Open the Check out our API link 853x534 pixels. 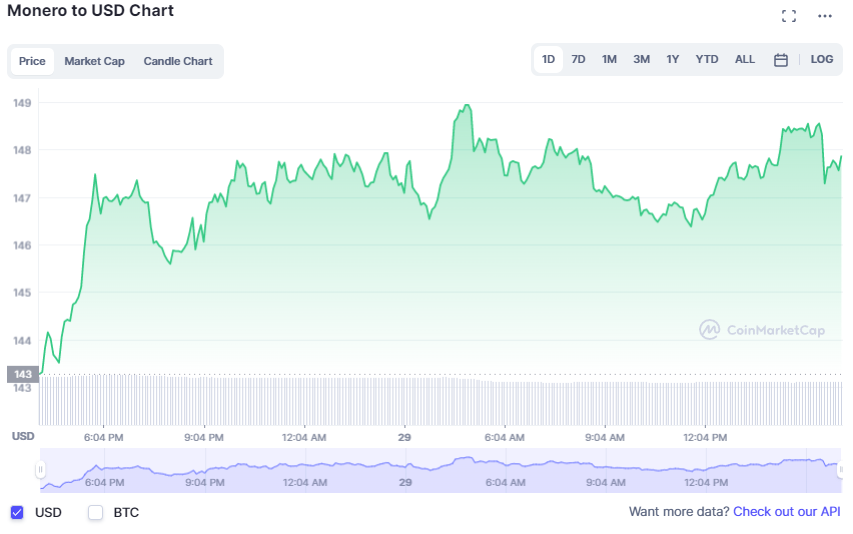pyautogui.click(x=787, y=512)
